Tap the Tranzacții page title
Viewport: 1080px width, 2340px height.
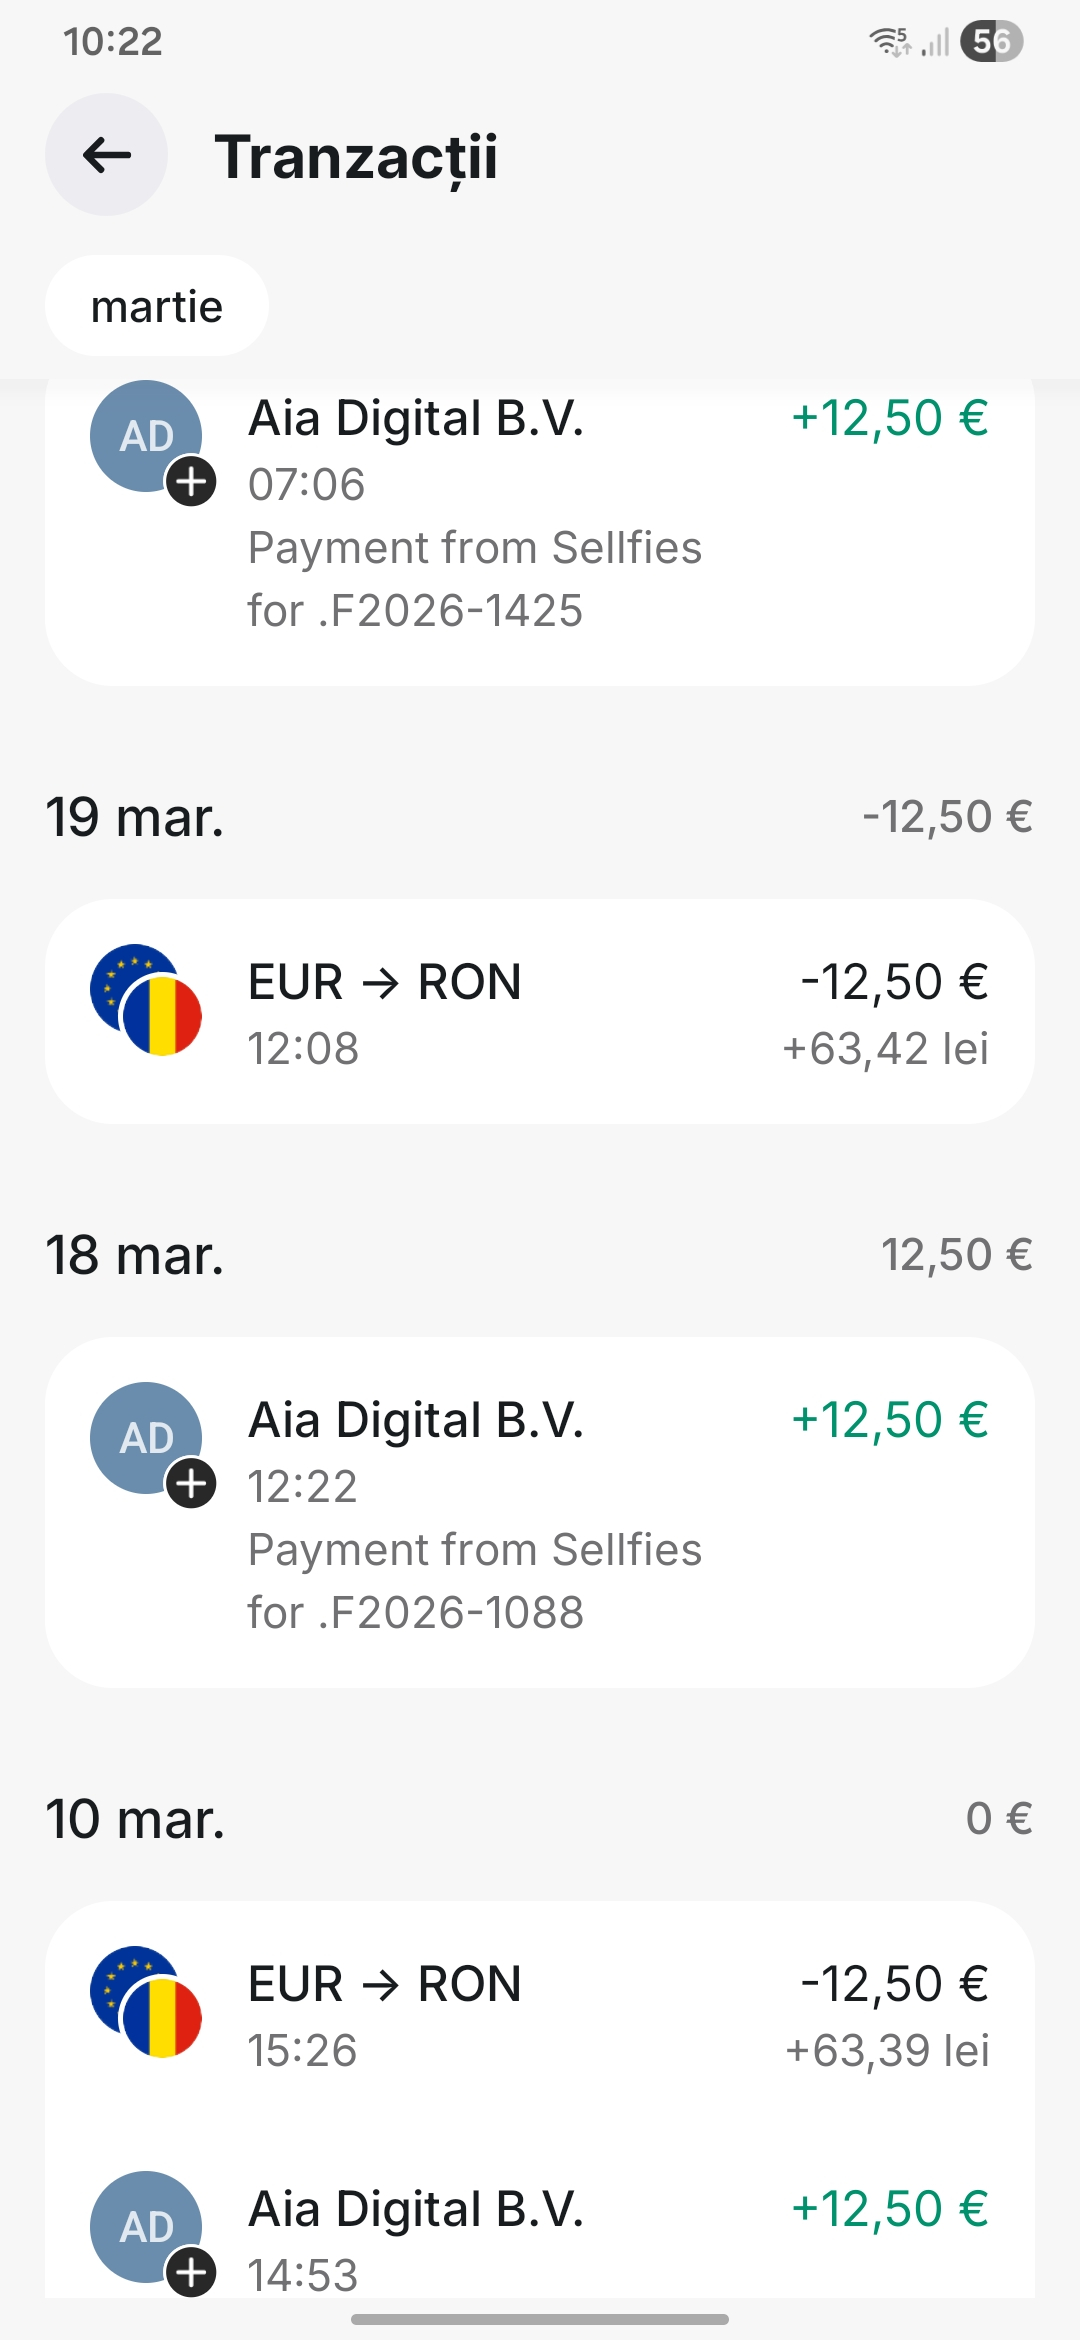pos(356,158)
